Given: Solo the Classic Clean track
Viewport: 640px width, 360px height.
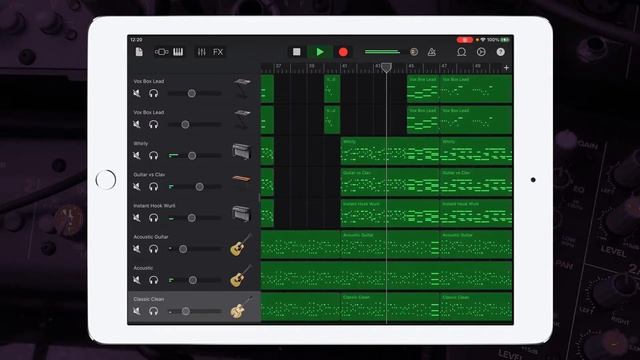Looking at the screenshot, I should [153, 311].
